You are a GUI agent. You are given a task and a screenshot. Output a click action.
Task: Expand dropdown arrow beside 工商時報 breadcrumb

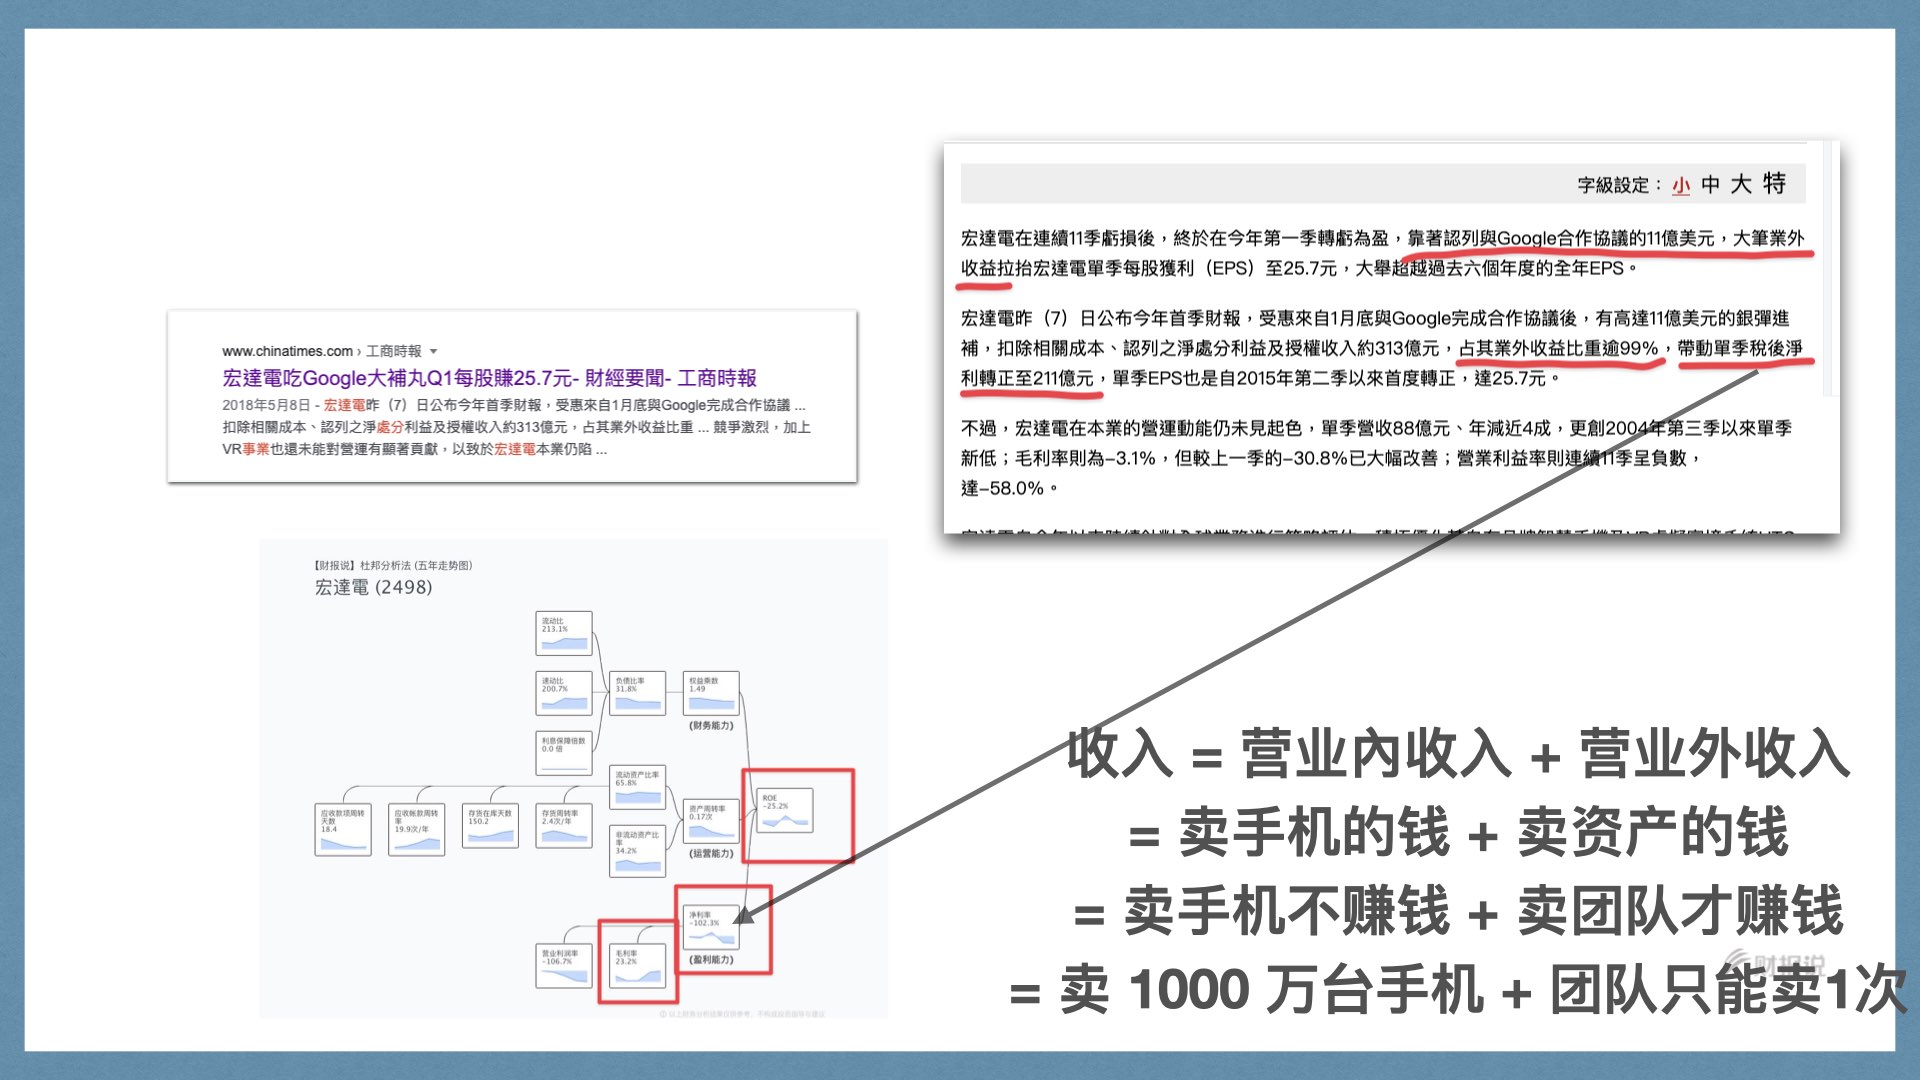pos(433,352)
